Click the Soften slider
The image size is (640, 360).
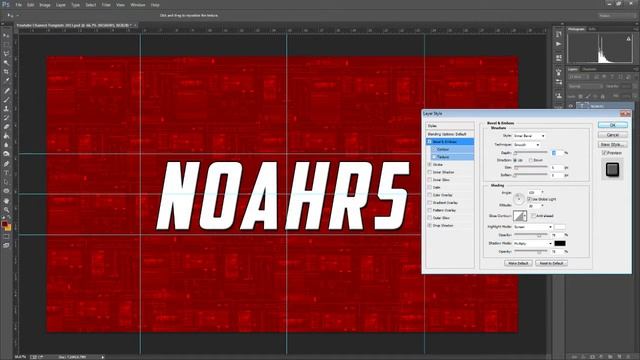531,175
